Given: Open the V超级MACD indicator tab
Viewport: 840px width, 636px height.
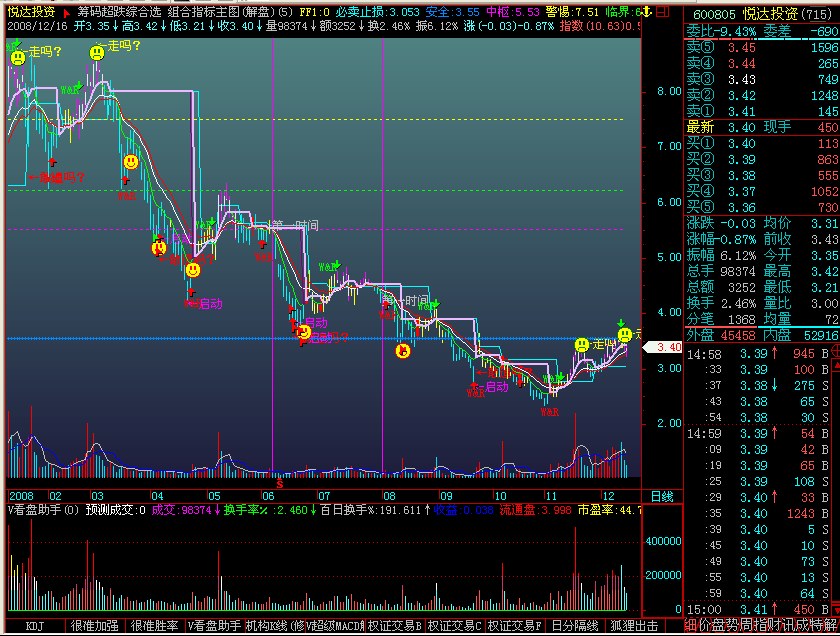Looking at the screenshot, I should coord(335,626).
